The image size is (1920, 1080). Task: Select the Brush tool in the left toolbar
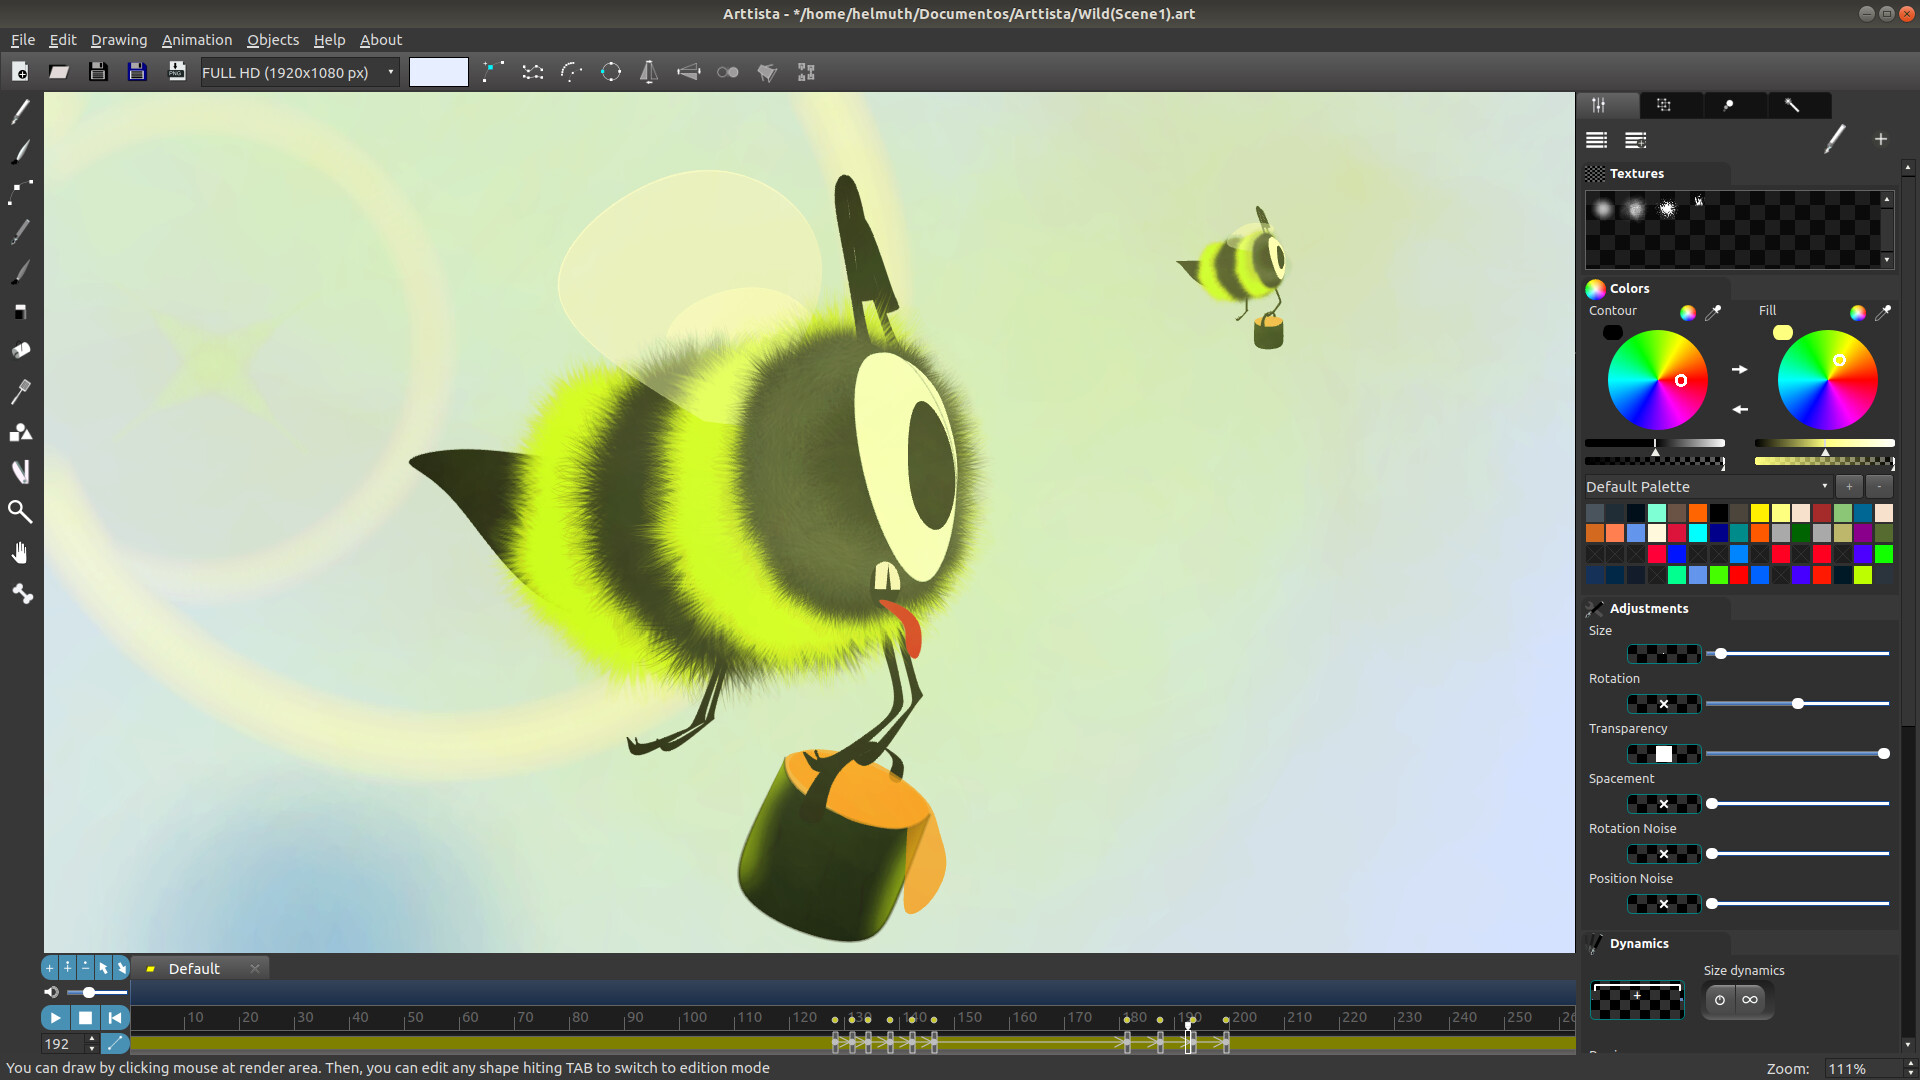pos(20,152)
